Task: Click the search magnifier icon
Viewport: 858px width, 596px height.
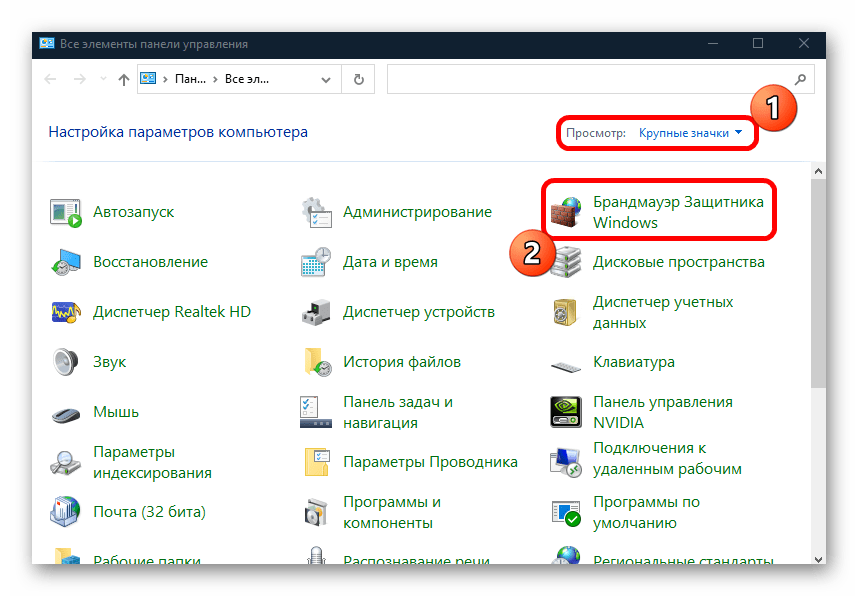Action: point(800,79)
